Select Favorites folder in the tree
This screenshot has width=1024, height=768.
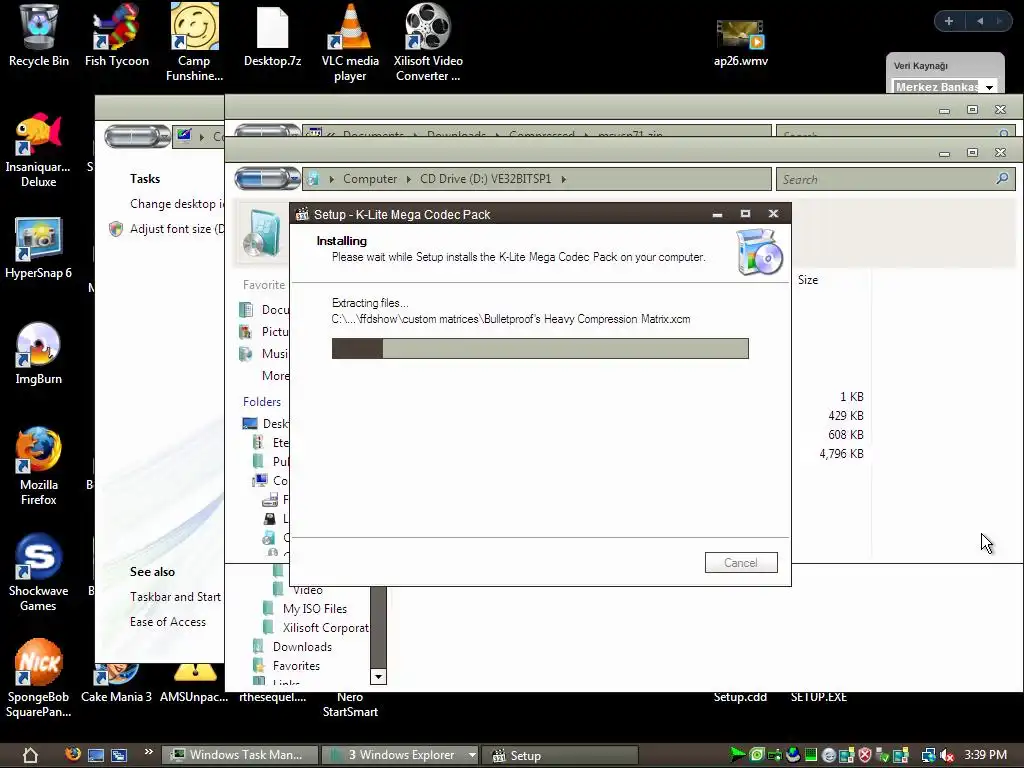(x=296, y=665)
